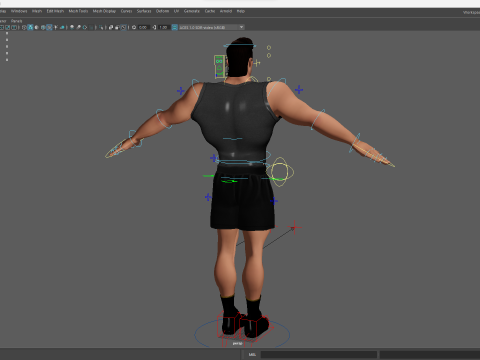This screenshot has height=360, width=480.
Task: Open the Cache menu
Action: (x=210, y=11)
